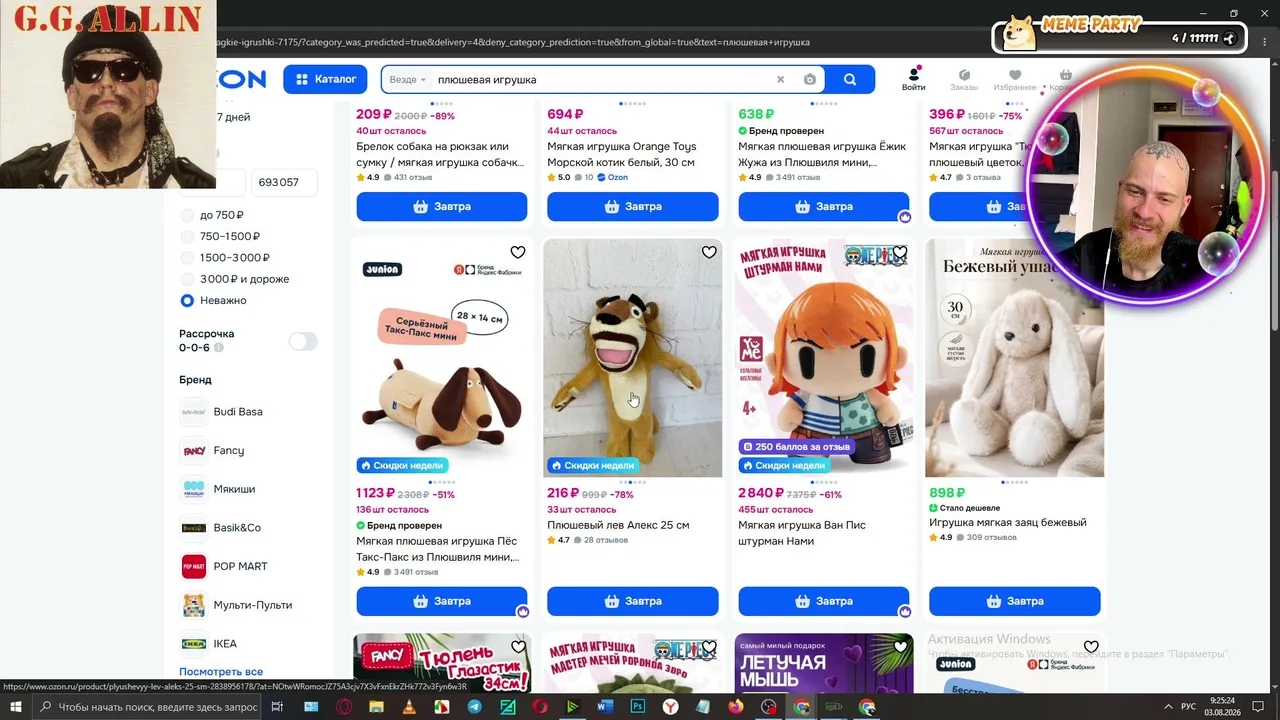This screenshot has width=1280, height=720.
Task: Add Такс-Пакс dog toy to favorites
Action: click(517, 252)
